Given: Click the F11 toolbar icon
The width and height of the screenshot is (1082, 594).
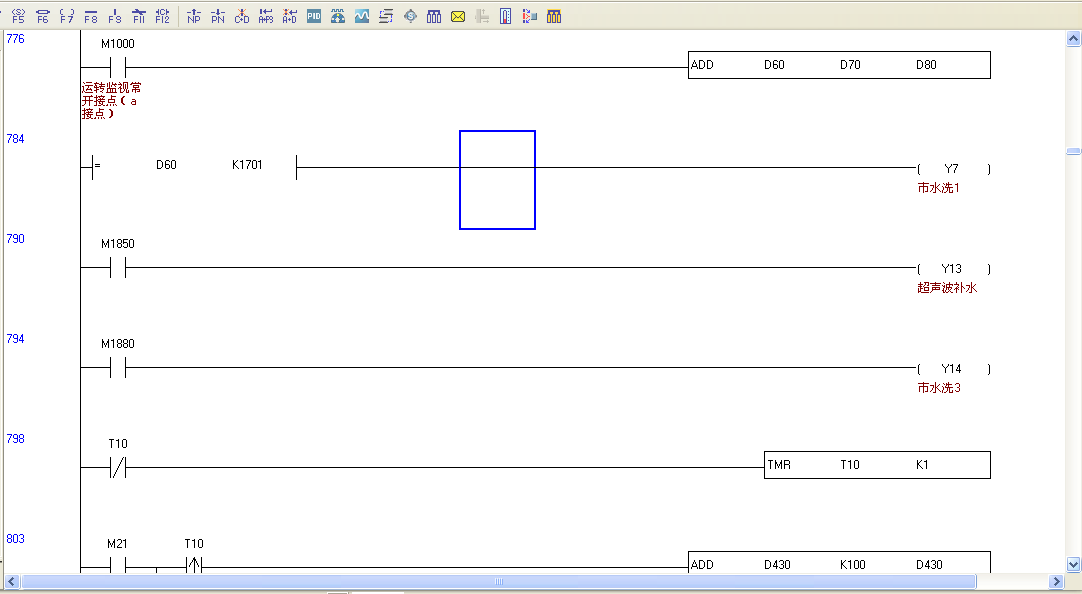Looking at the screenshot, I should click(x=139, y=16).
